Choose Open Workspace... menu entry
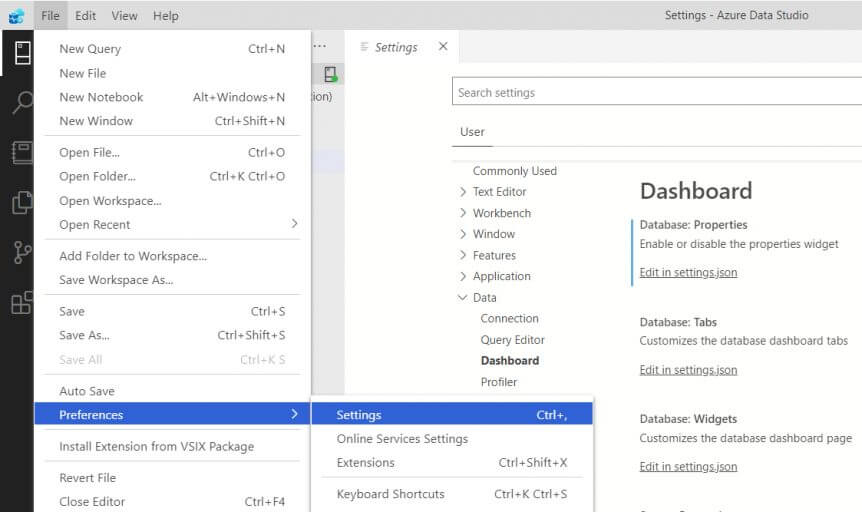Image resolution: width=862 pixels, height=512 pixels. [172, 201]
